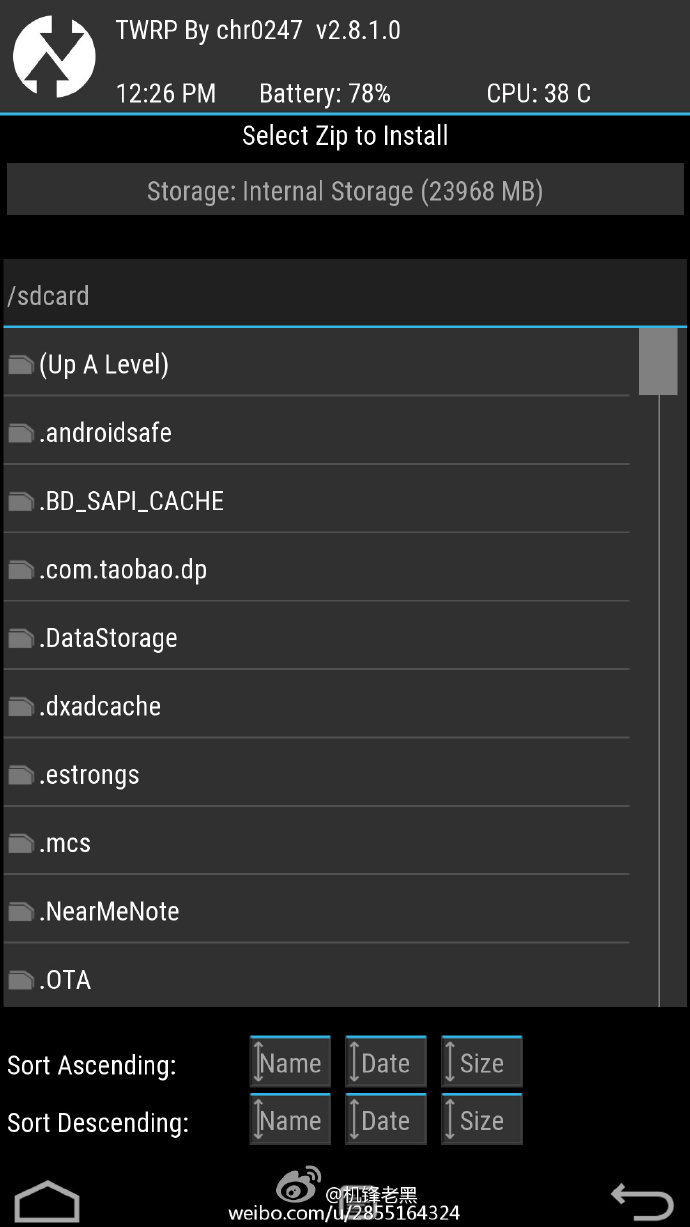Sort files descending by Date
Screen dimensions: 690x1227
[386, 1119]
